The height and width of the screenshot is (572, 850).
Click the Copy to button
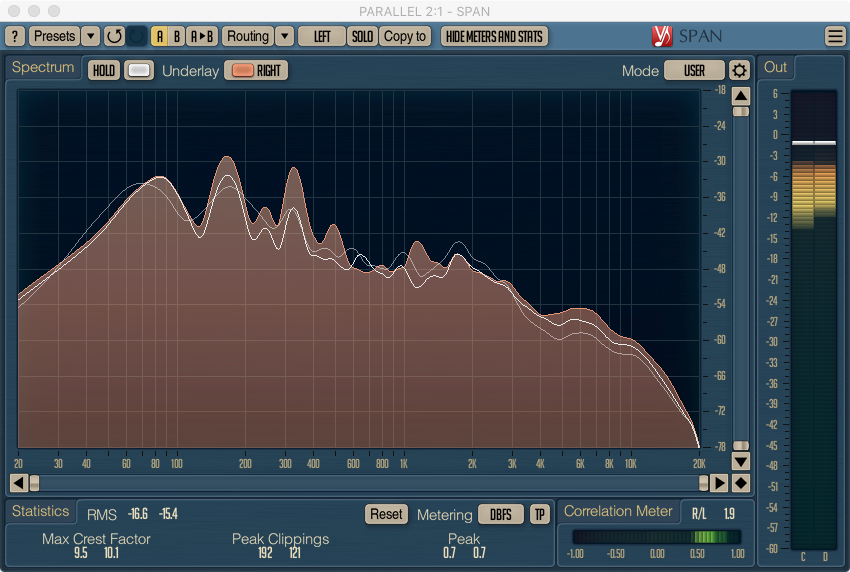(405, 36)
